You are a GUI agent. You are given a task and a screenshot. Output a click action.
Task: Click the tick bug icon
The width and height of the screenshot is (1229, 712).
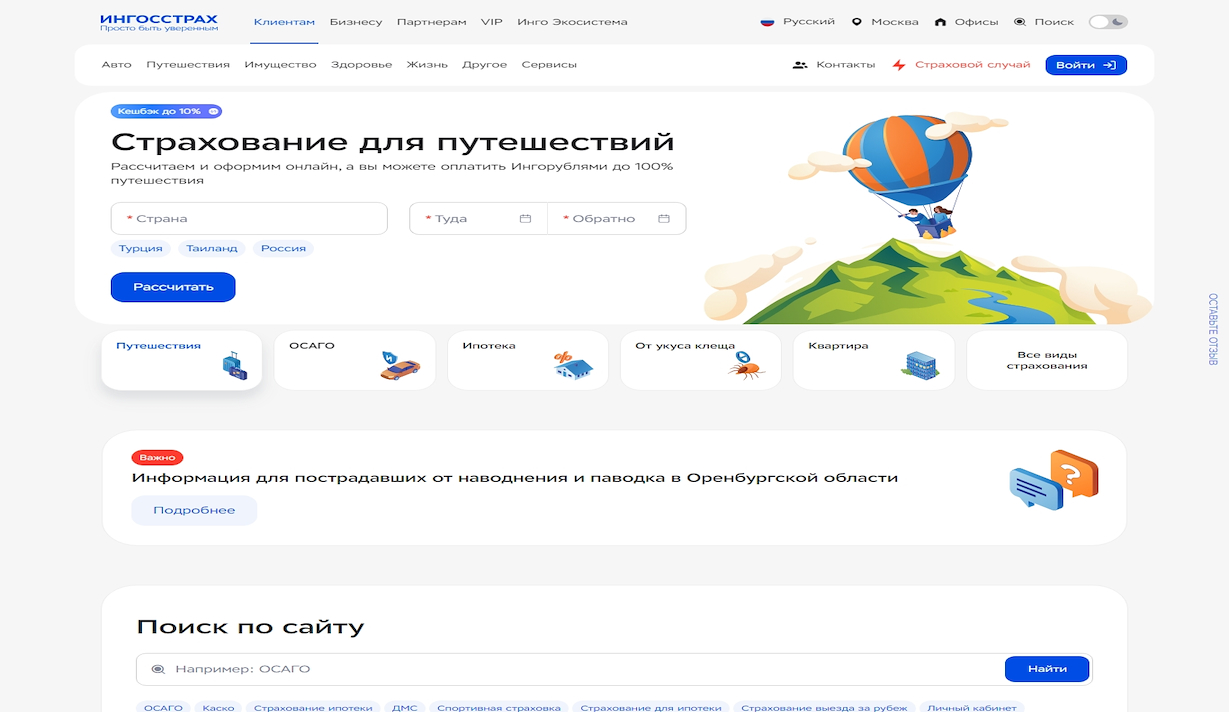pyautogui.click(x=745, y=366)
